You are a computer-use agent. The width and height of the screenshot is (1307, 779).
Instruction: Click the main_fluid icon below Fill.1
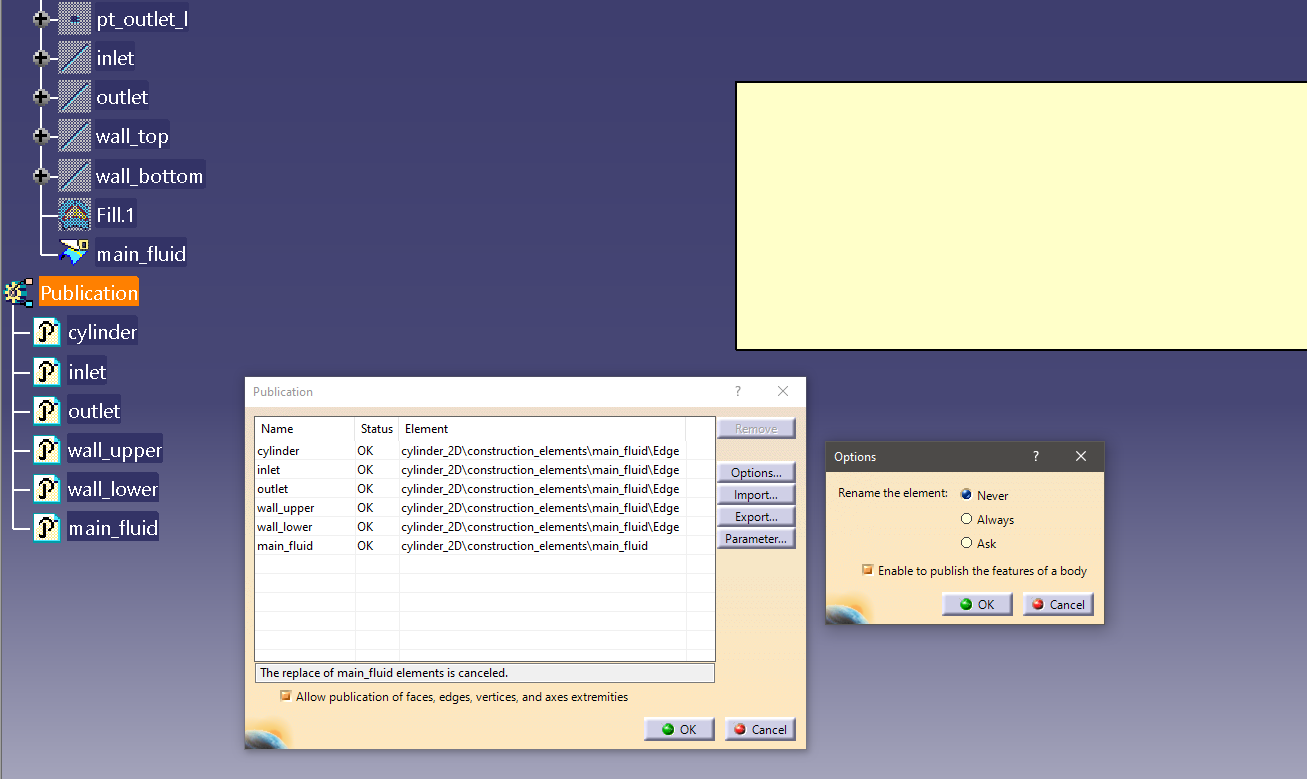[74, 254]
